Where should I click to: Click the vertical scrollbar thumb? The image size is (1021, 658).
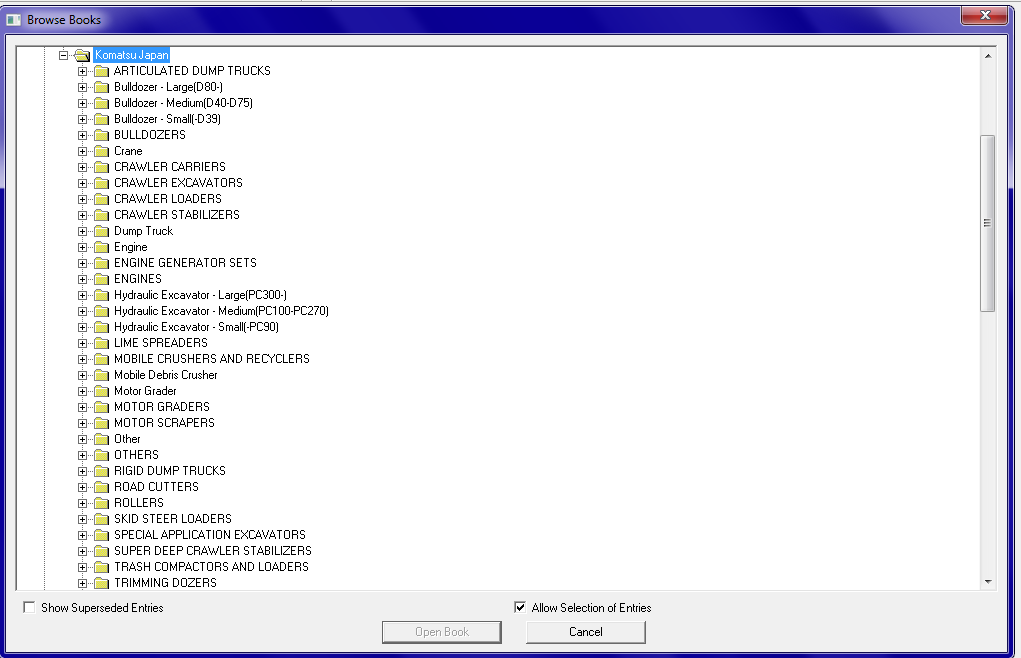[988, 223]
